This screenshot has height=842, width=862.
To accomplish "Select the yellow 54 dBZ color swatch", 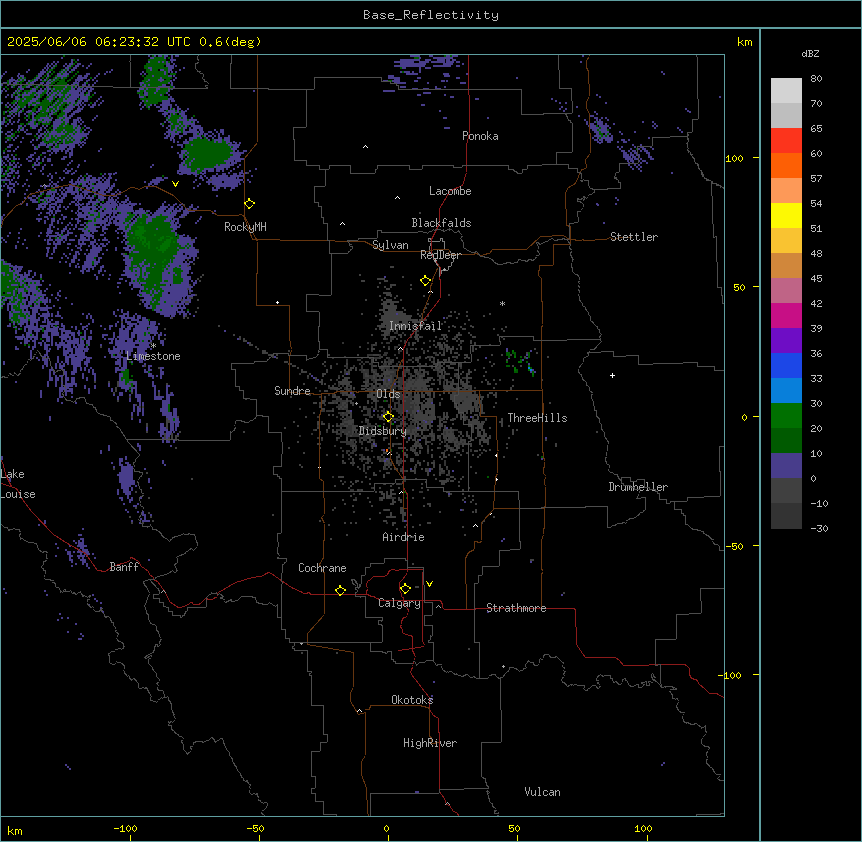I will pos(786,215).
